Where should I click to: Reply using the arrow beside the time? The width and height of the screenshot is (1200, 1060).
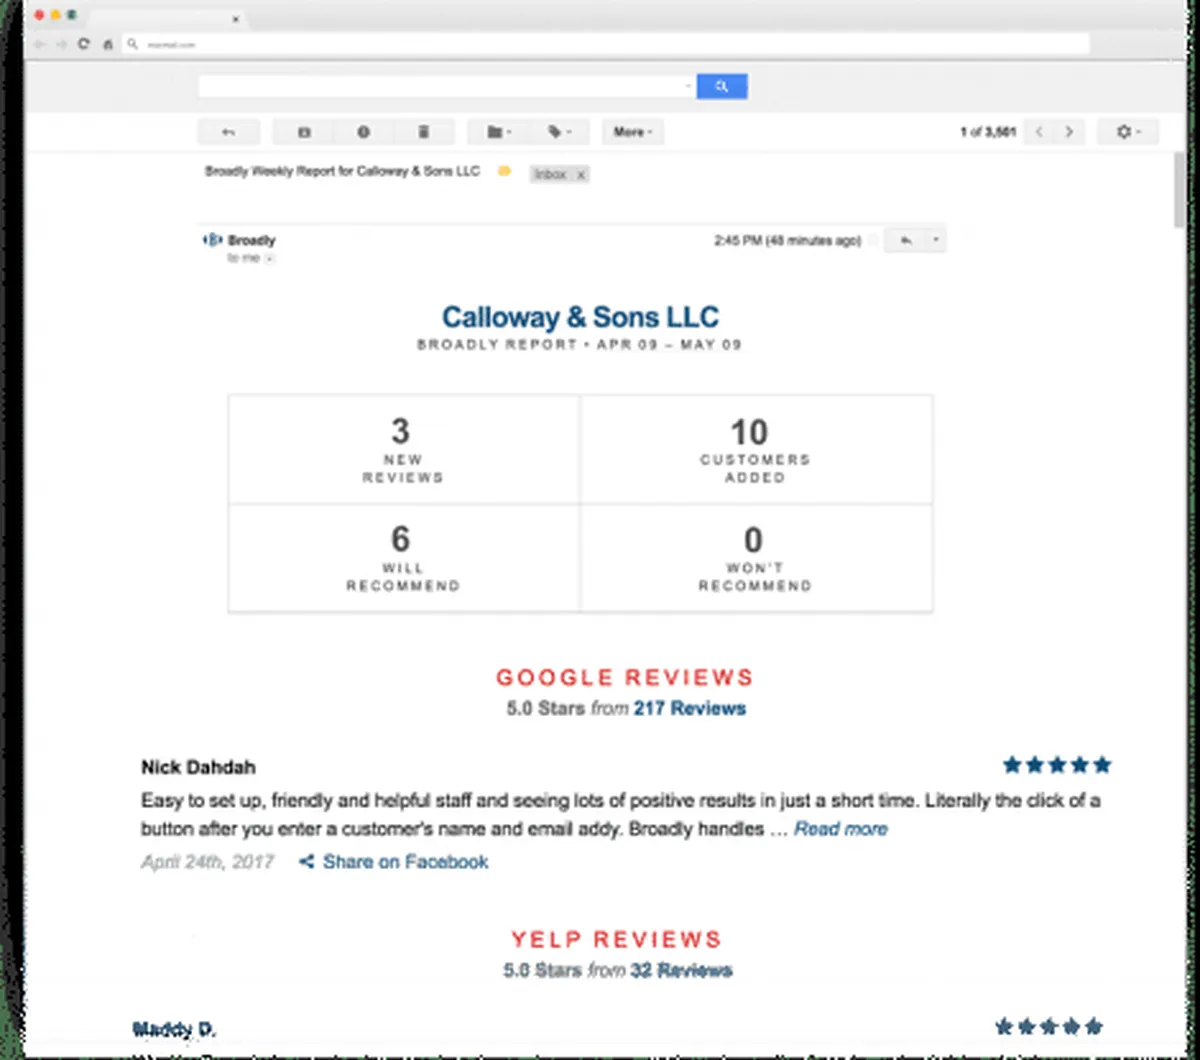click(906, 241)
